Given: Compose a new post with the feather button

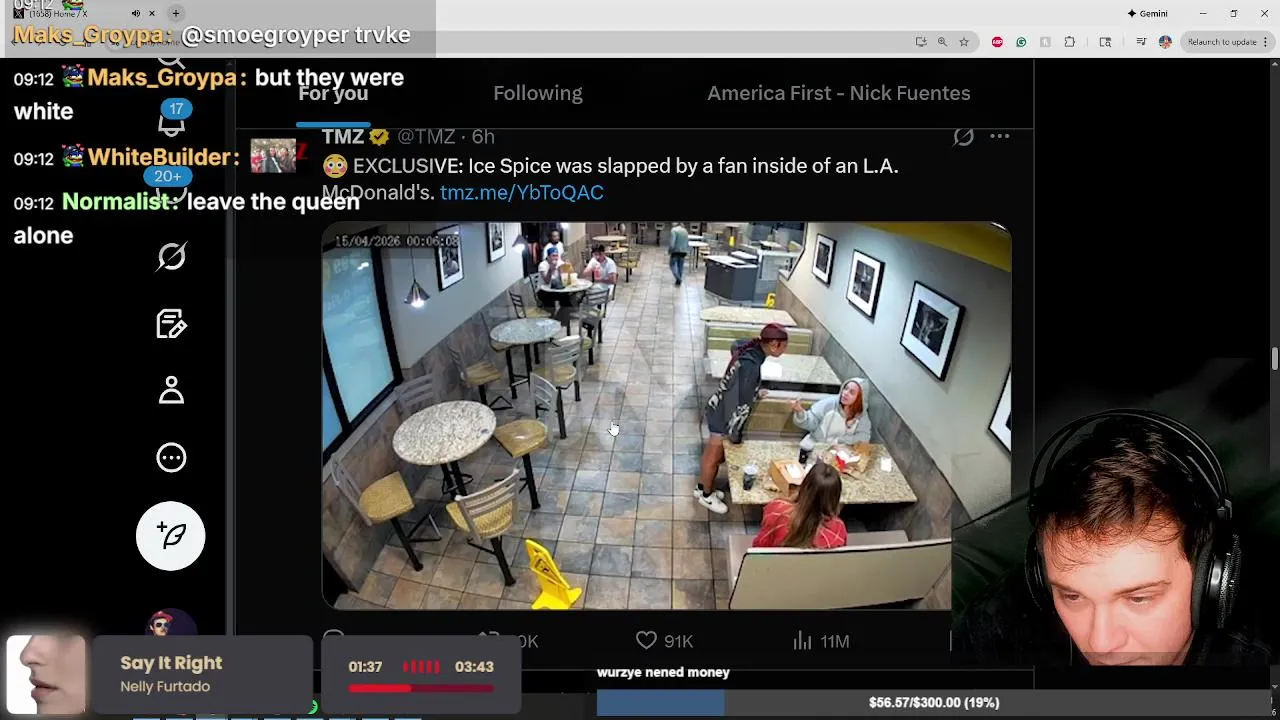Looking at the screenshot, I should click(x=171, y=536).
